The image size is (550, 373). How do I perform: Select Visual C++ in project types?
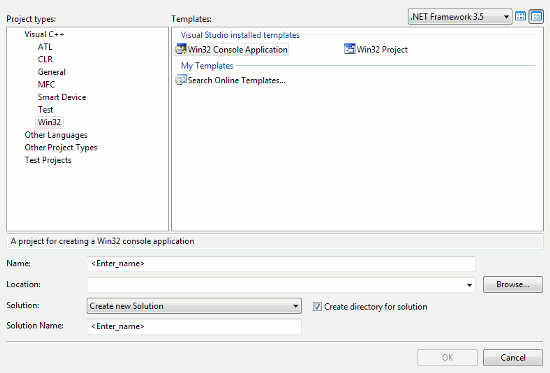pos(44,34)
